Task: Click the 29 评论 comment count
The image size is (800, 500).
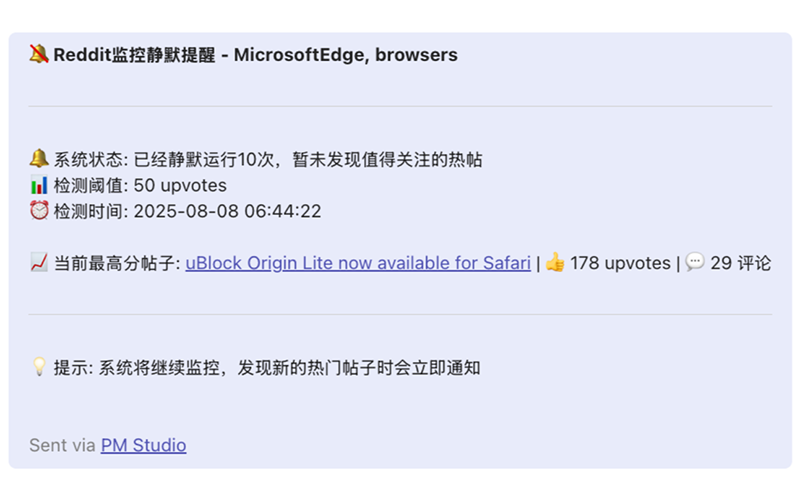Action: (741, 263)
